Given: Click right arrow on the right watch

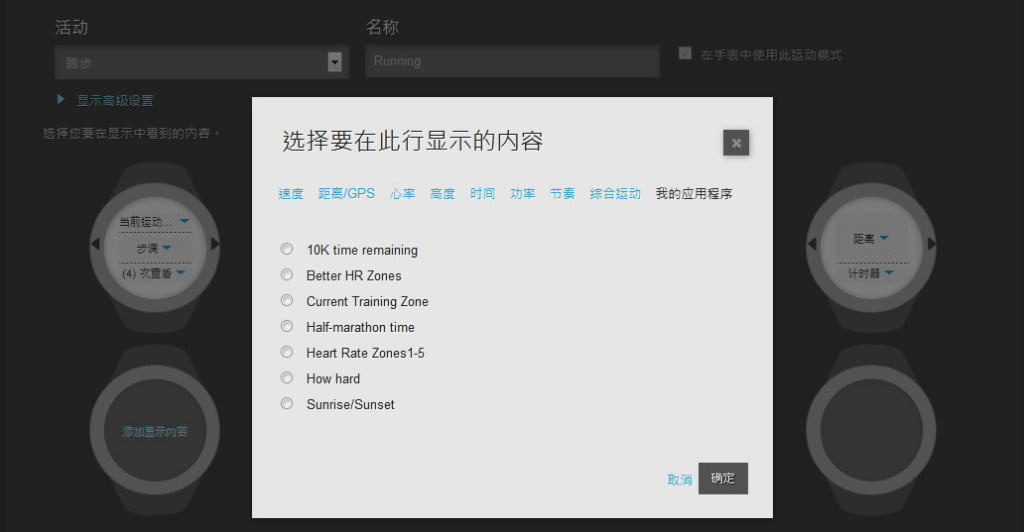Looking at the screenshot, I should [932, 244].
